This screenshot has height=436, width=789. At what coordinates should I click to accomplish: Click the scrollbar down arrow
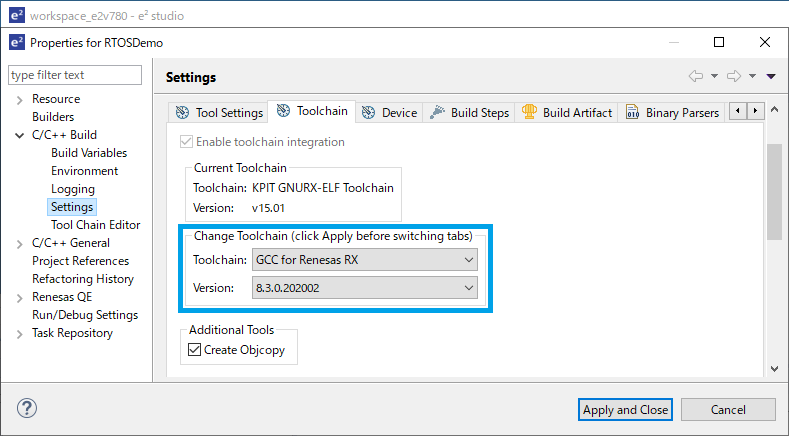(x=774, y=369)
